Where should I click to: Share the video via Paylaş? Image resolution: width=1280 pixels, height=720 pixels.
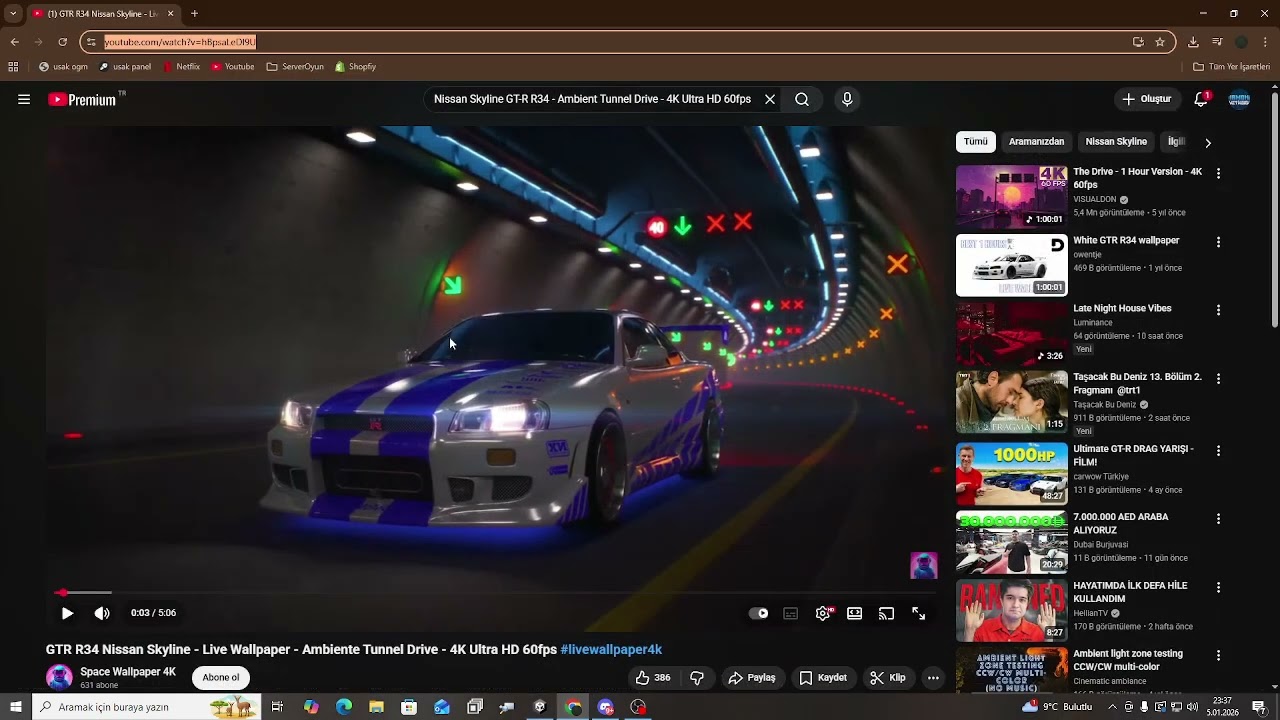[752, 677]
